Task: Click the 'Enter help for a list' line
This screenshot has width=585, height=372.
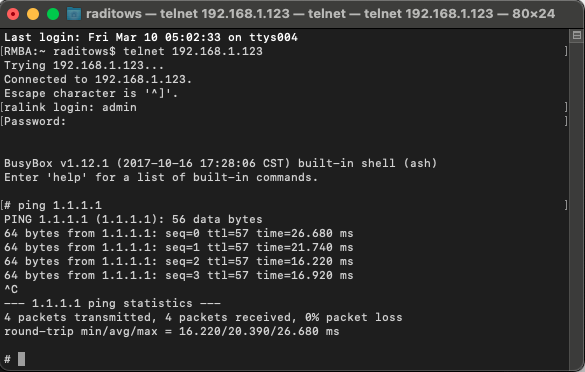Action: (161, 177)
